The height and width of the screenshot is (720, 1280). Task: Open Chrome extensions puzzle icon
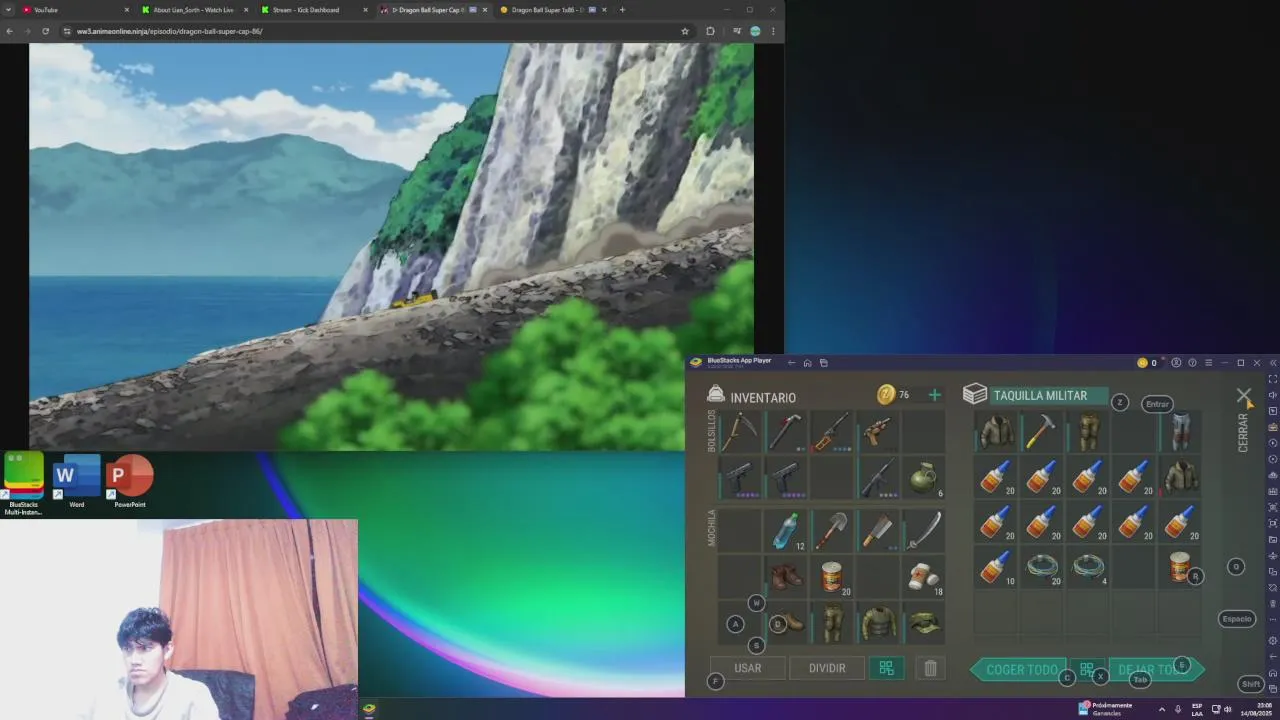click(710, 31)
